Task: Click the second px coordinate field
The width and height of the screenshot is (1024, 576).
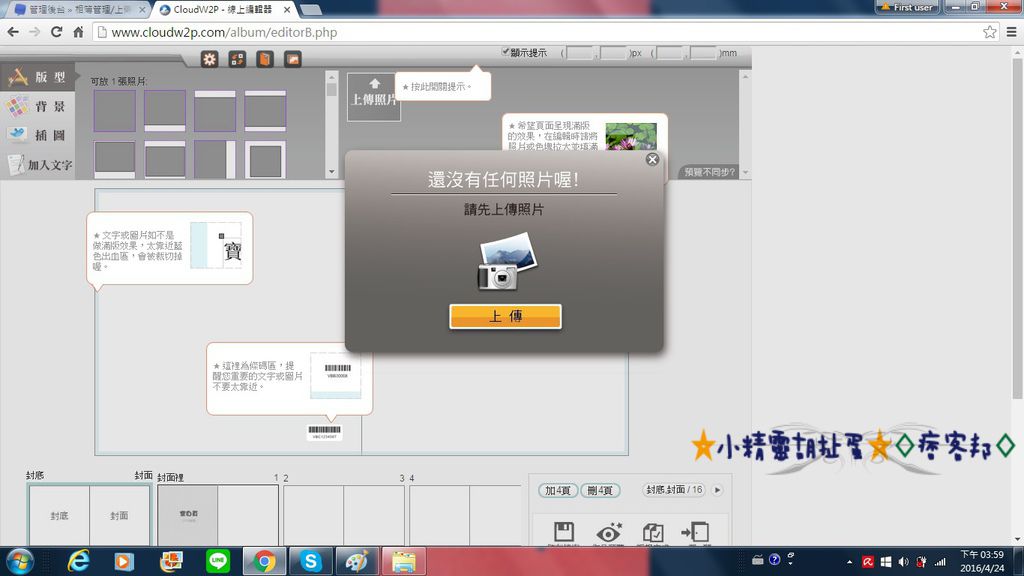Action: [x=613, y=53]
